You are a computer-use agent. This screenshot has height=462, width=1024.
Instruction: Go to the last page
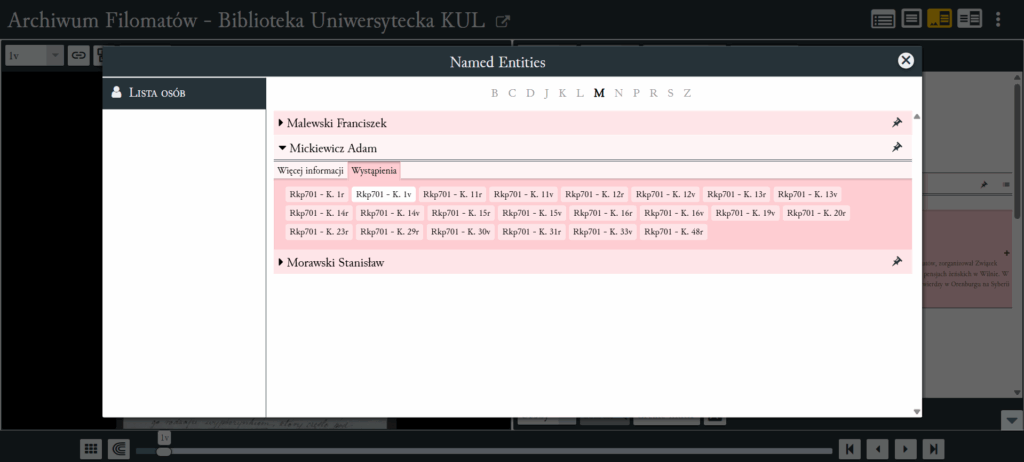933,449
